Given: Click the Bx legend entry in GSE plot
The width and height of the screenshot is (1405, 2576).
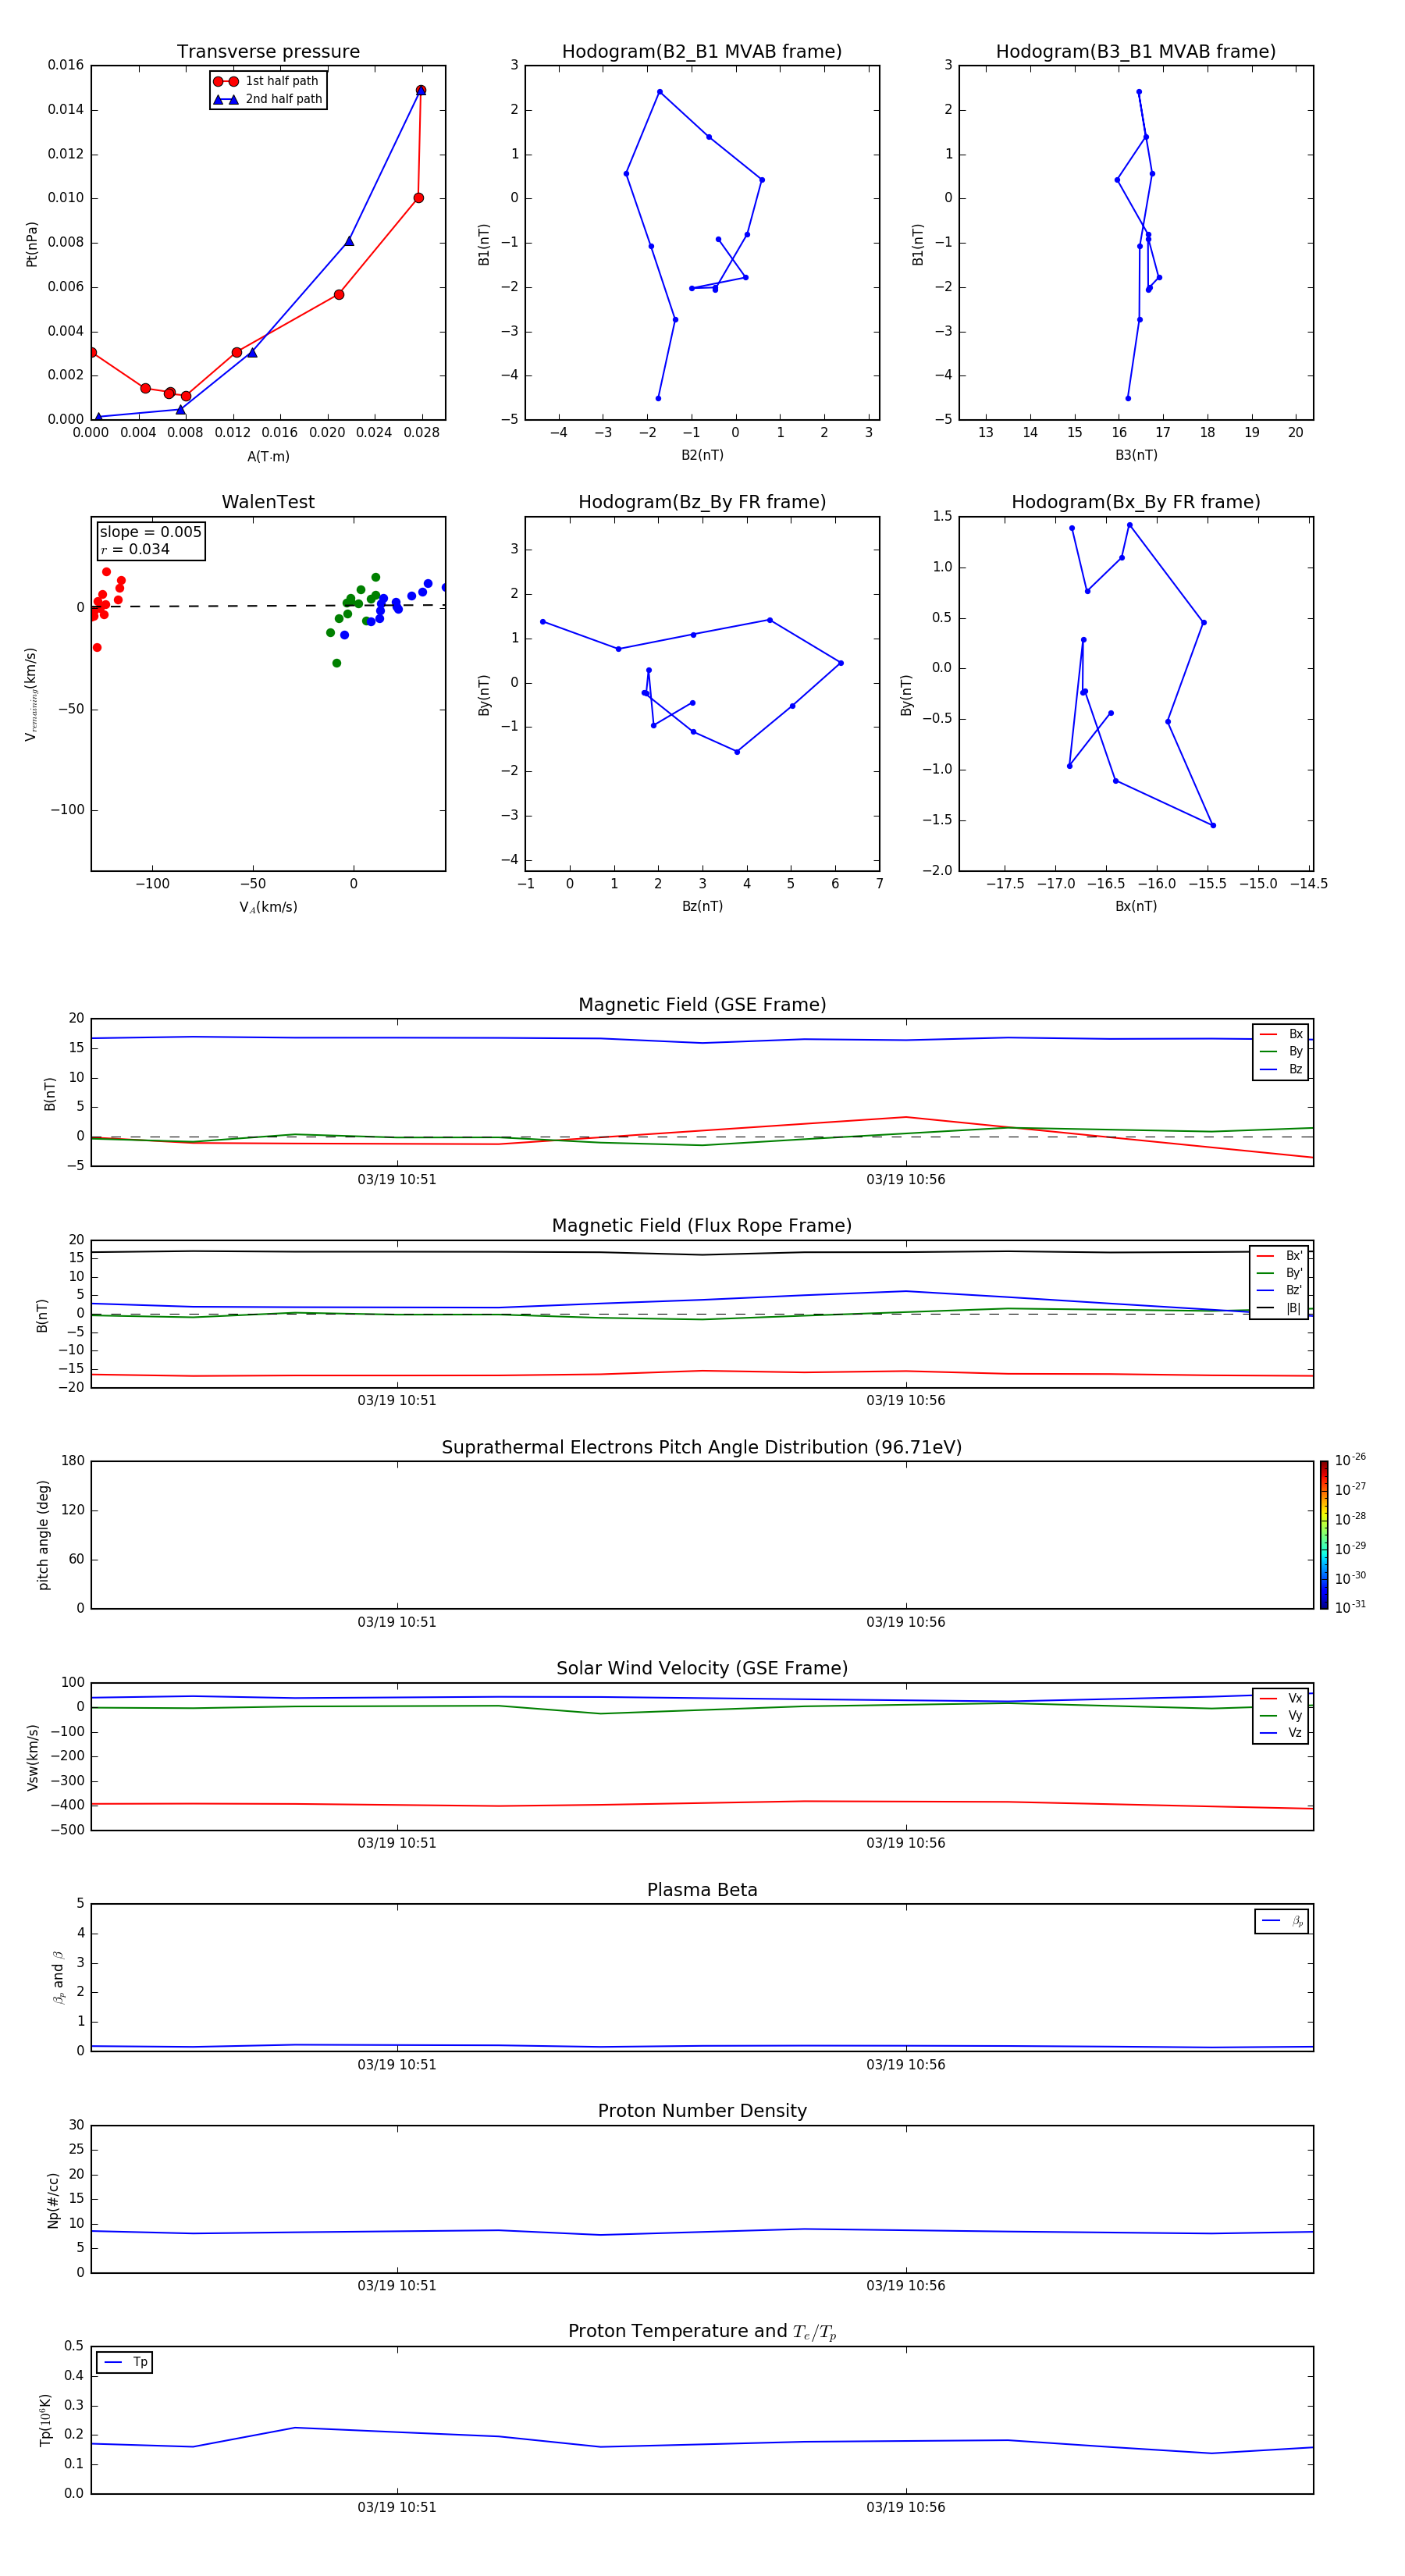Looking at the screenshot, I should click(1281, 1034).
